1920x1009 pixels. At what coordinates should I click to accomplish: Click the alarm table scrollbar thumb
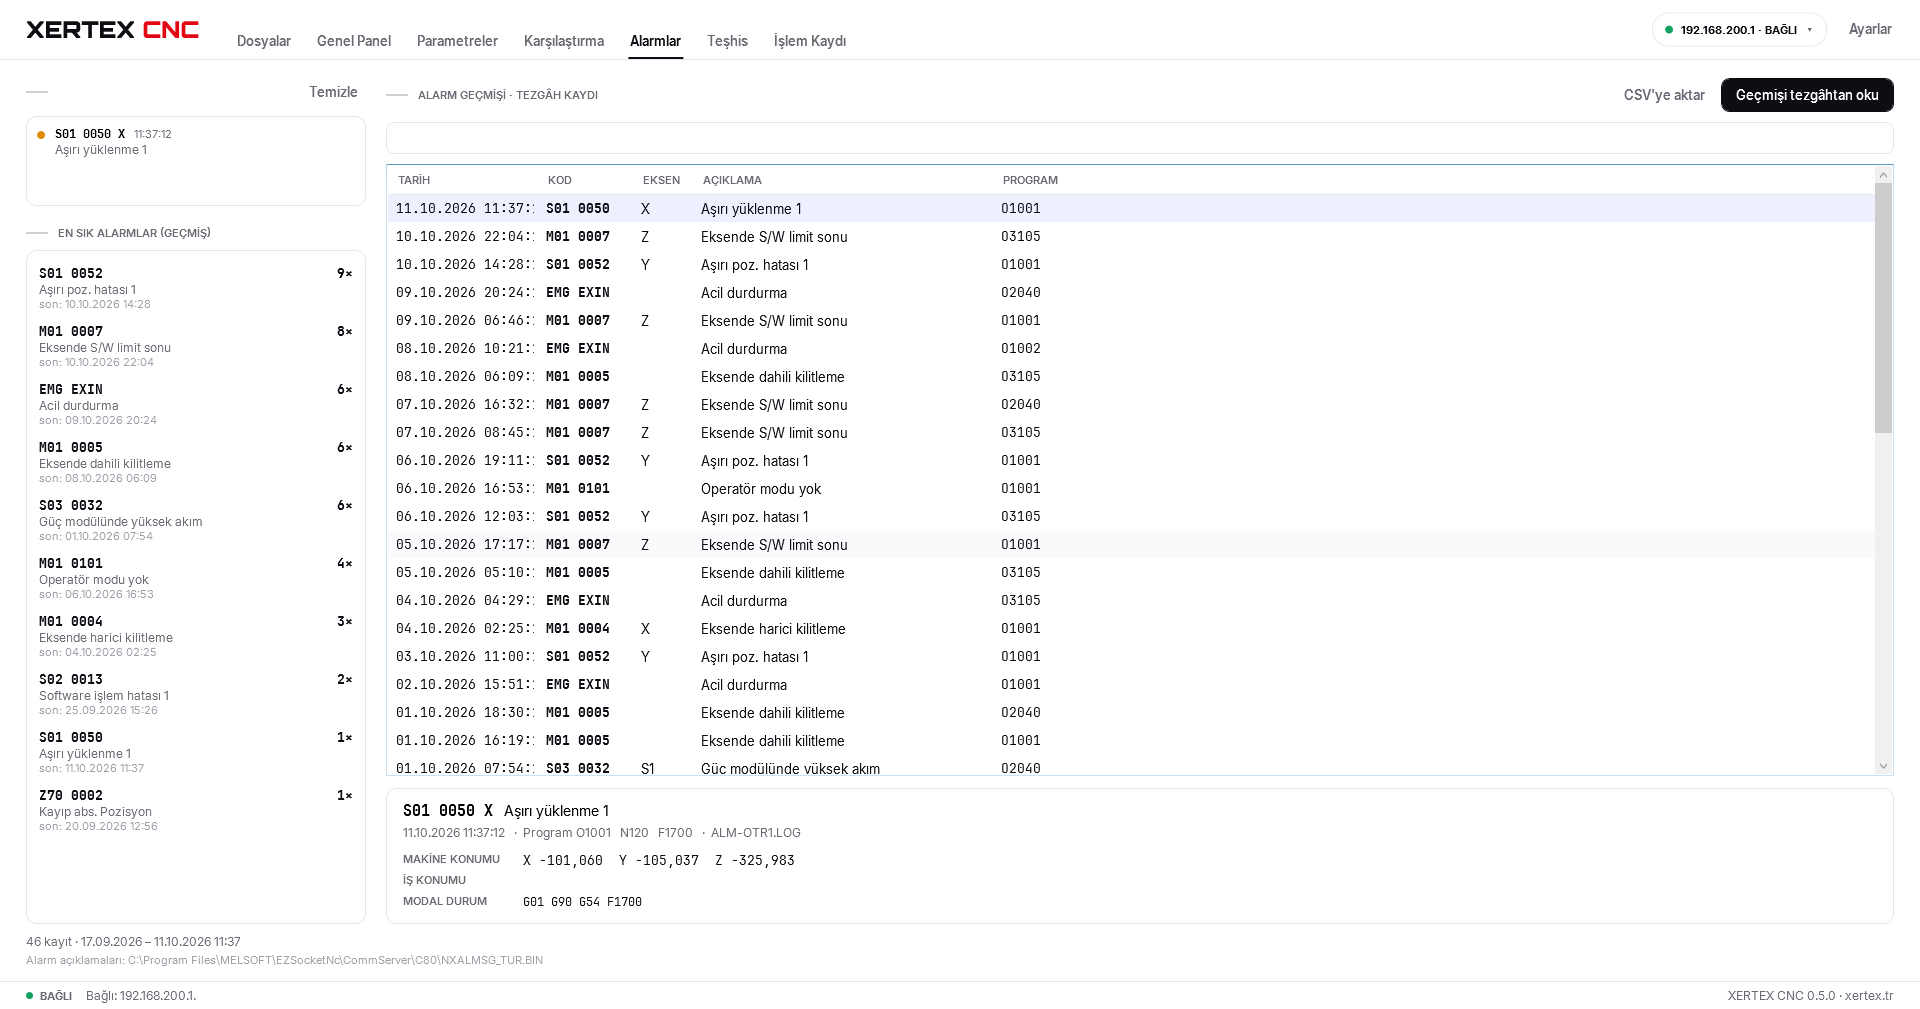tap(1883, 308)
